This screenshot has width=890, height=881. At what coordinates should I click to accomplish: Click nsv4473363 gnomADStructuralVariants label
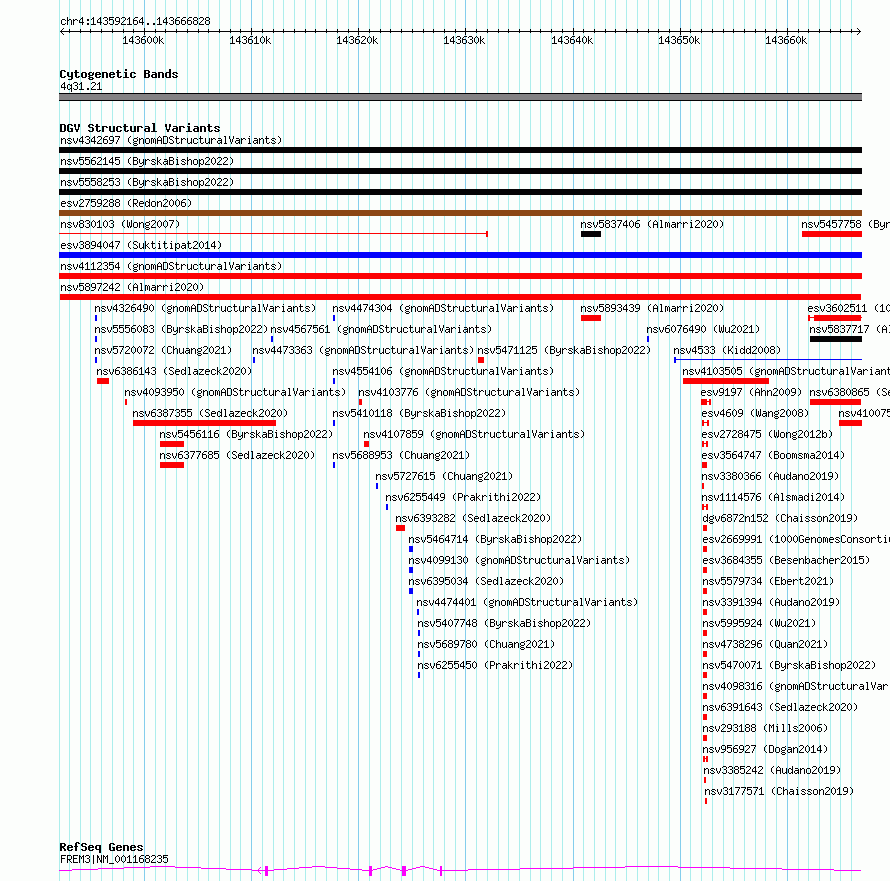click(363, 350)
